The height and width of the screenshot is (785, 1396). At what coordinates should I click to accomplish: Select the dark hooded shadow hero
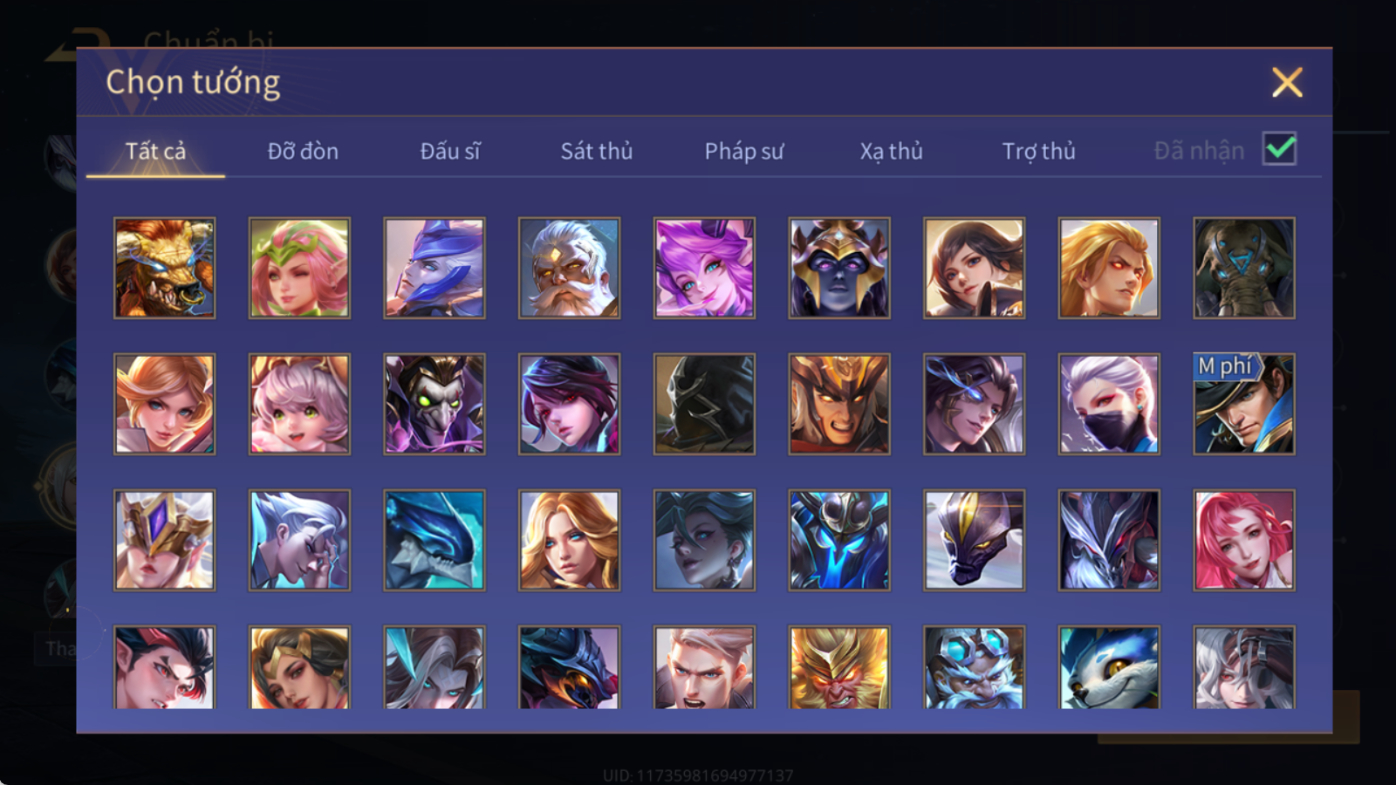pos(704,404)
